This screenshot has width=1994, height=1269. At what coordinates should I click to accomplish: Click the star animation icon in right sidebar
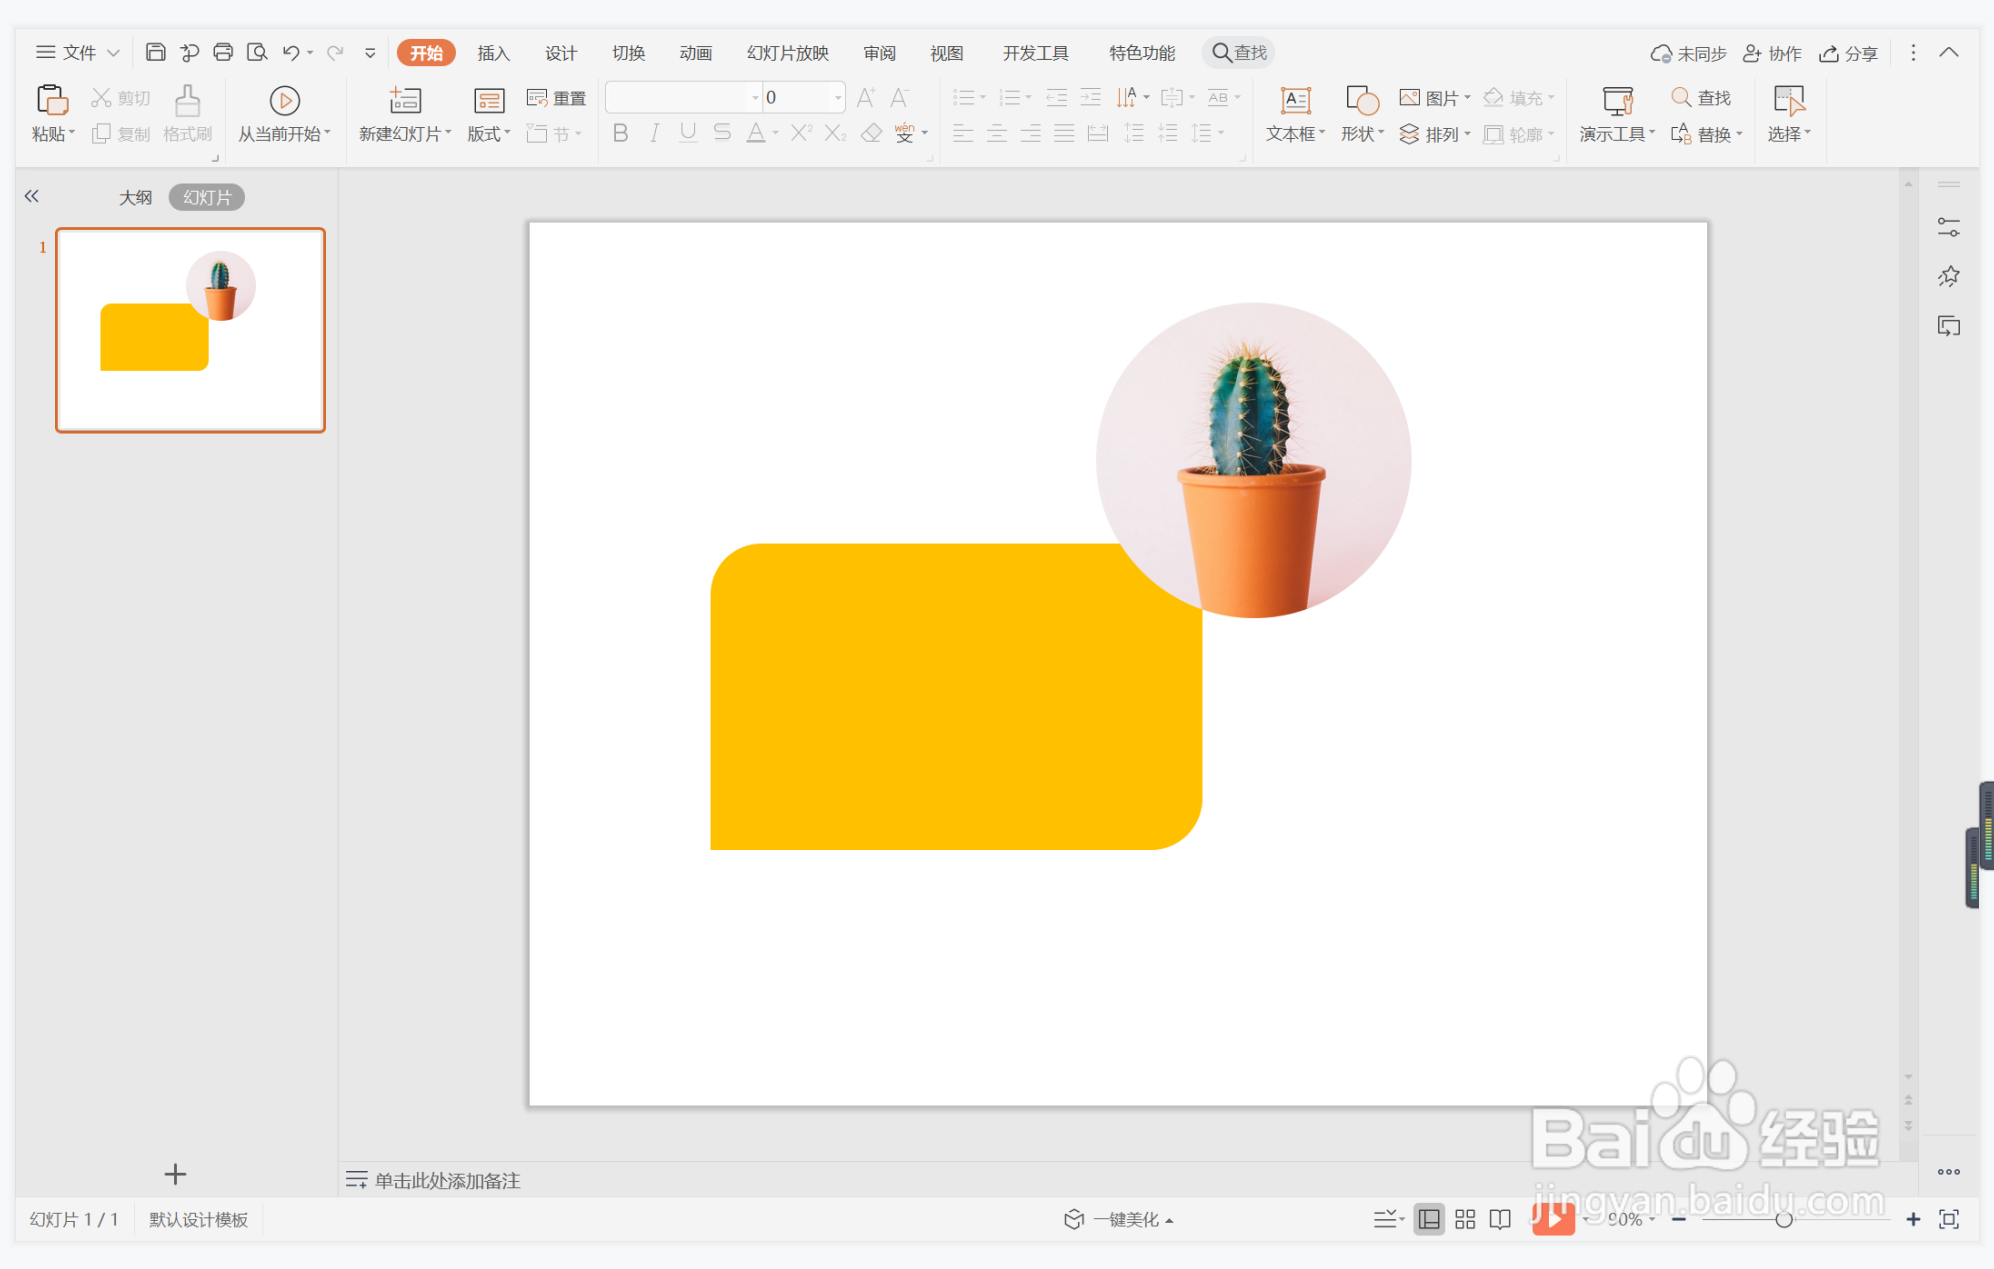point(1948,276)
